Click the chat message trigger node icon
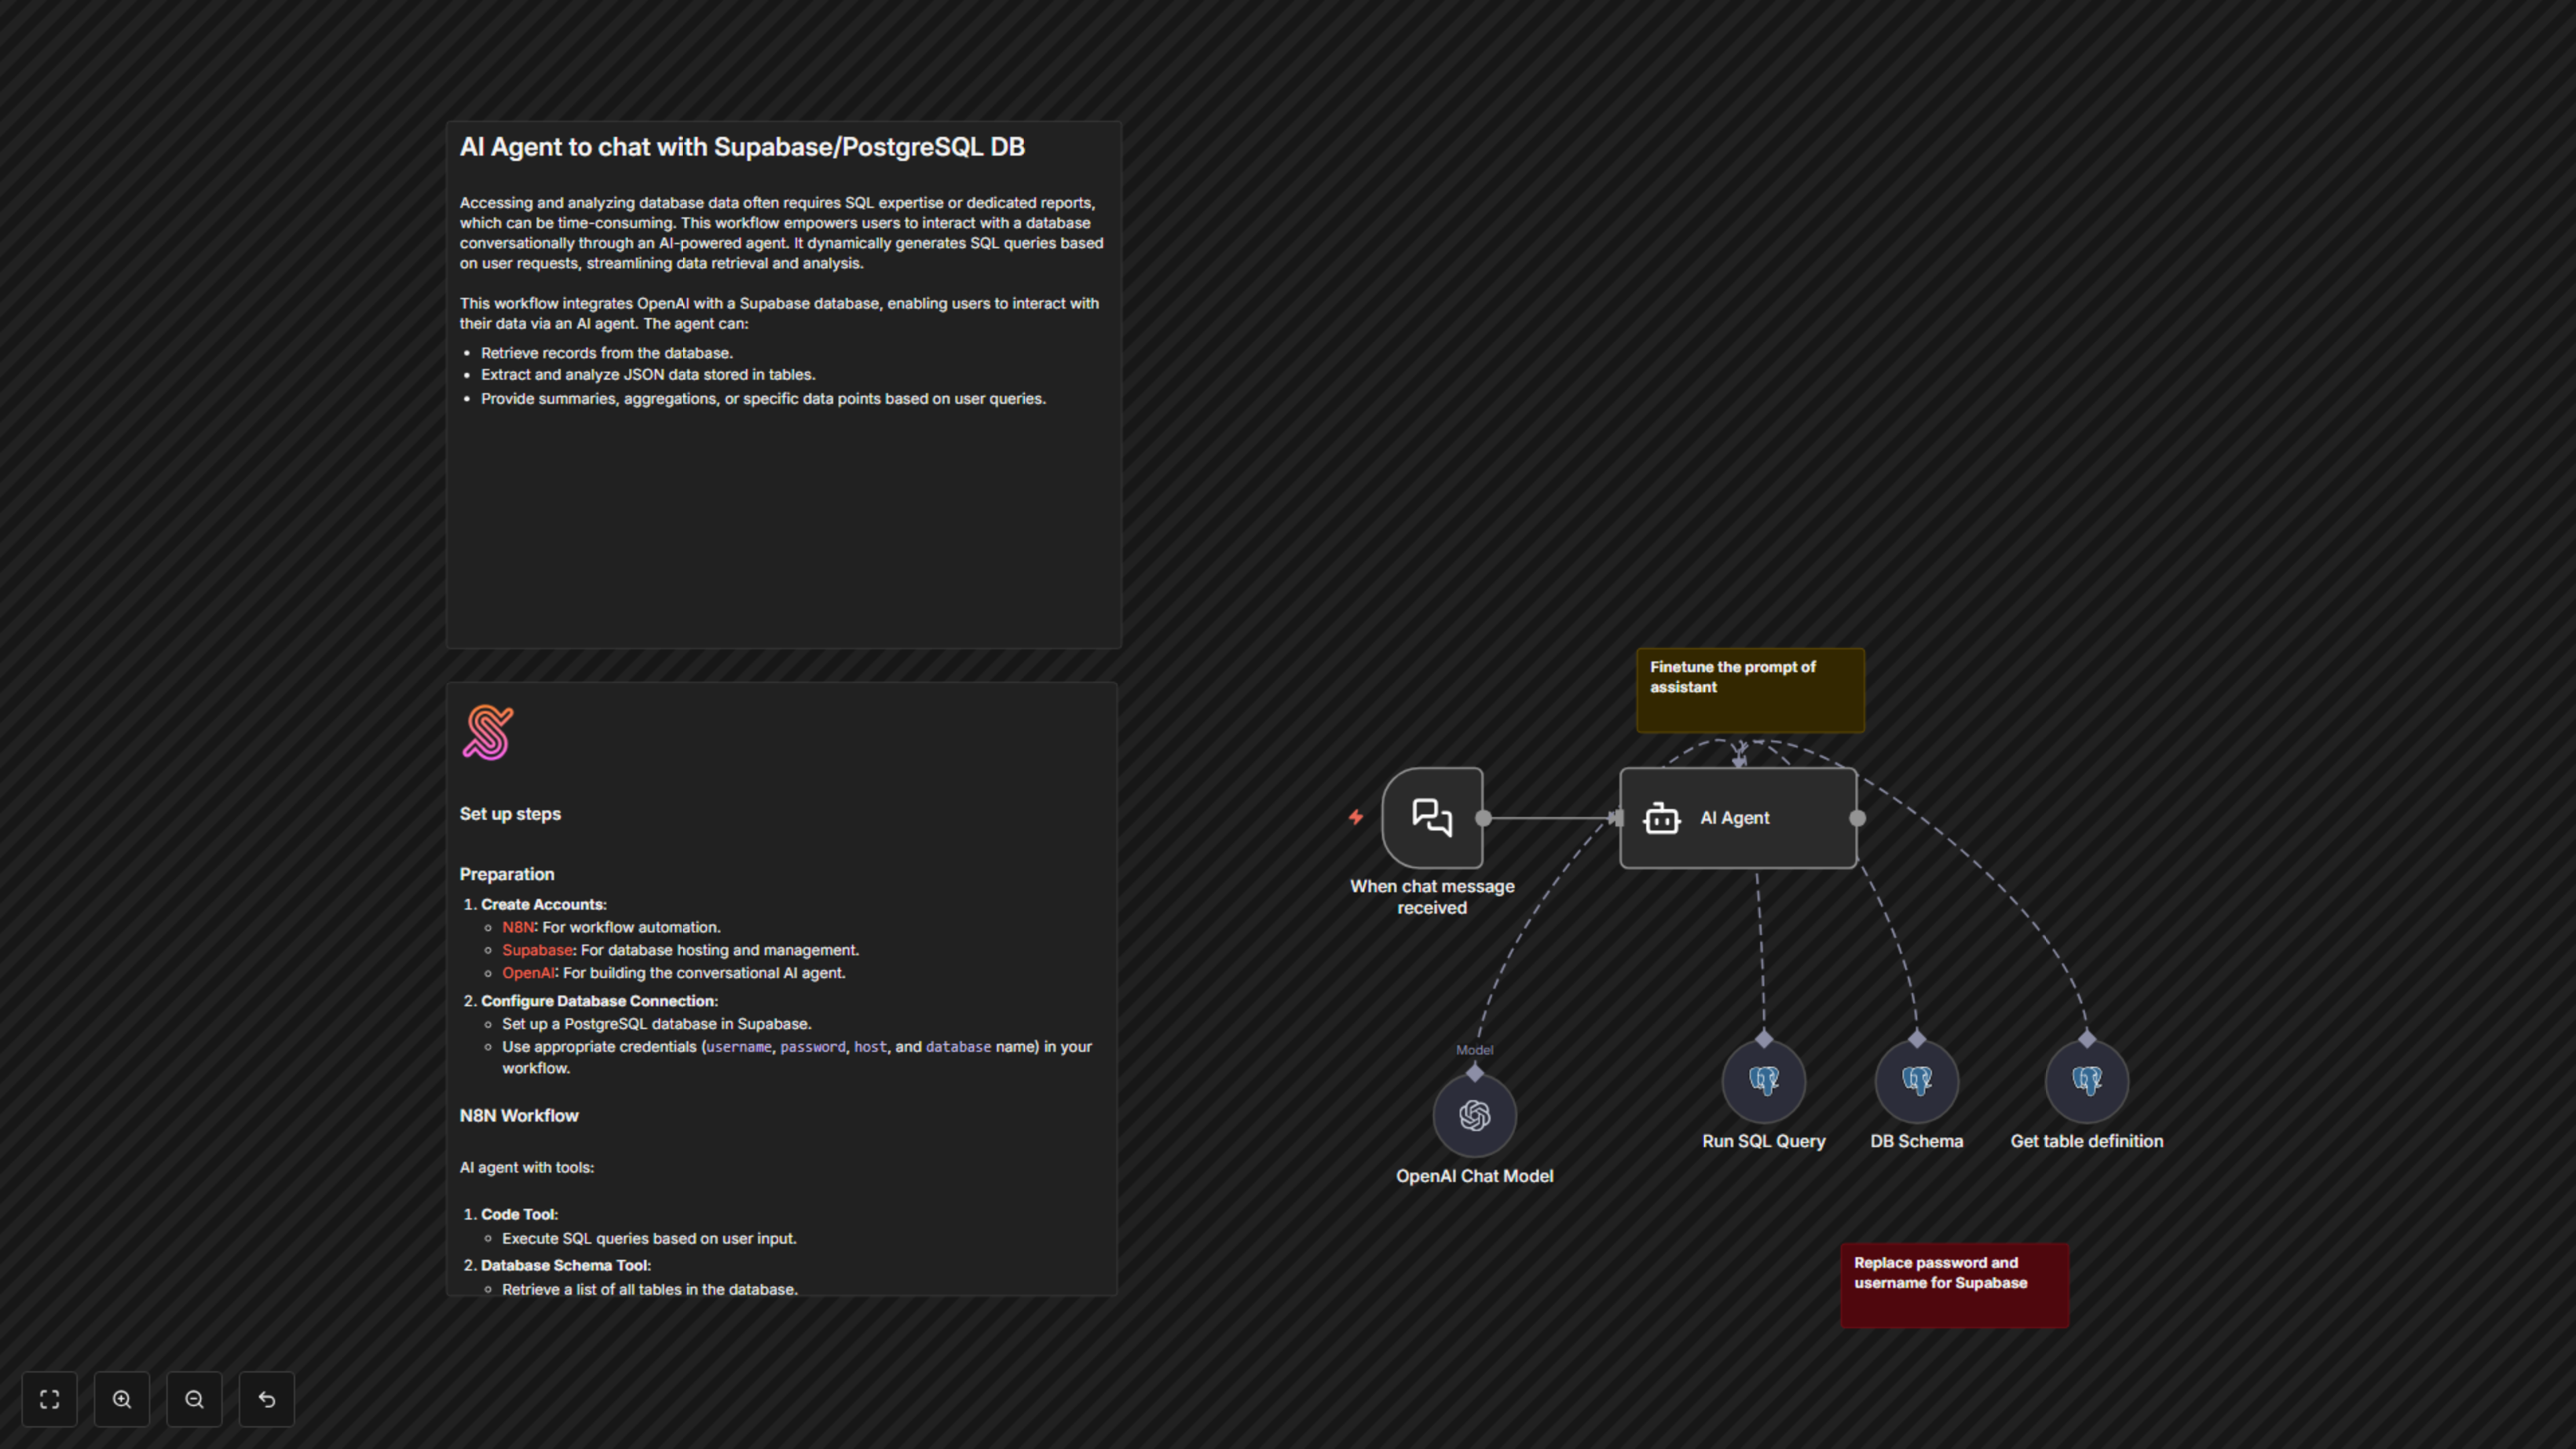 (1432, 818)
